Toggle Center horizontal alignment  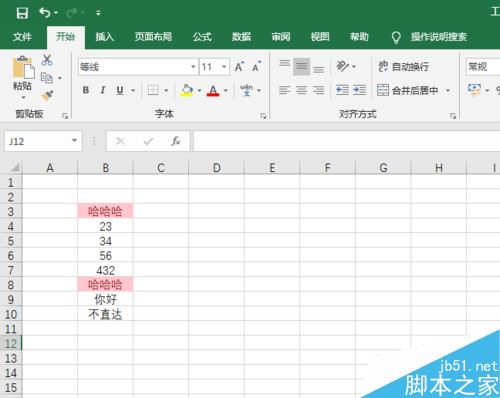click(301, 90)
